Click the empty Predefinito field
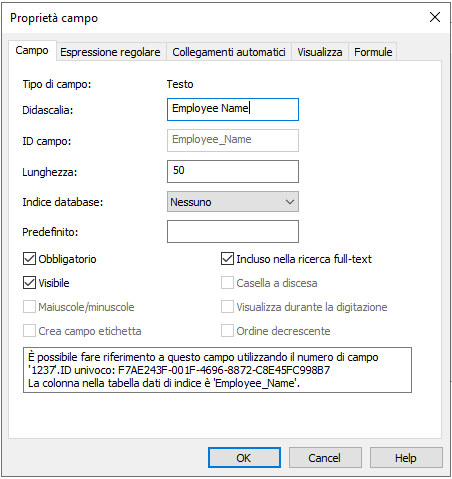 233,231
